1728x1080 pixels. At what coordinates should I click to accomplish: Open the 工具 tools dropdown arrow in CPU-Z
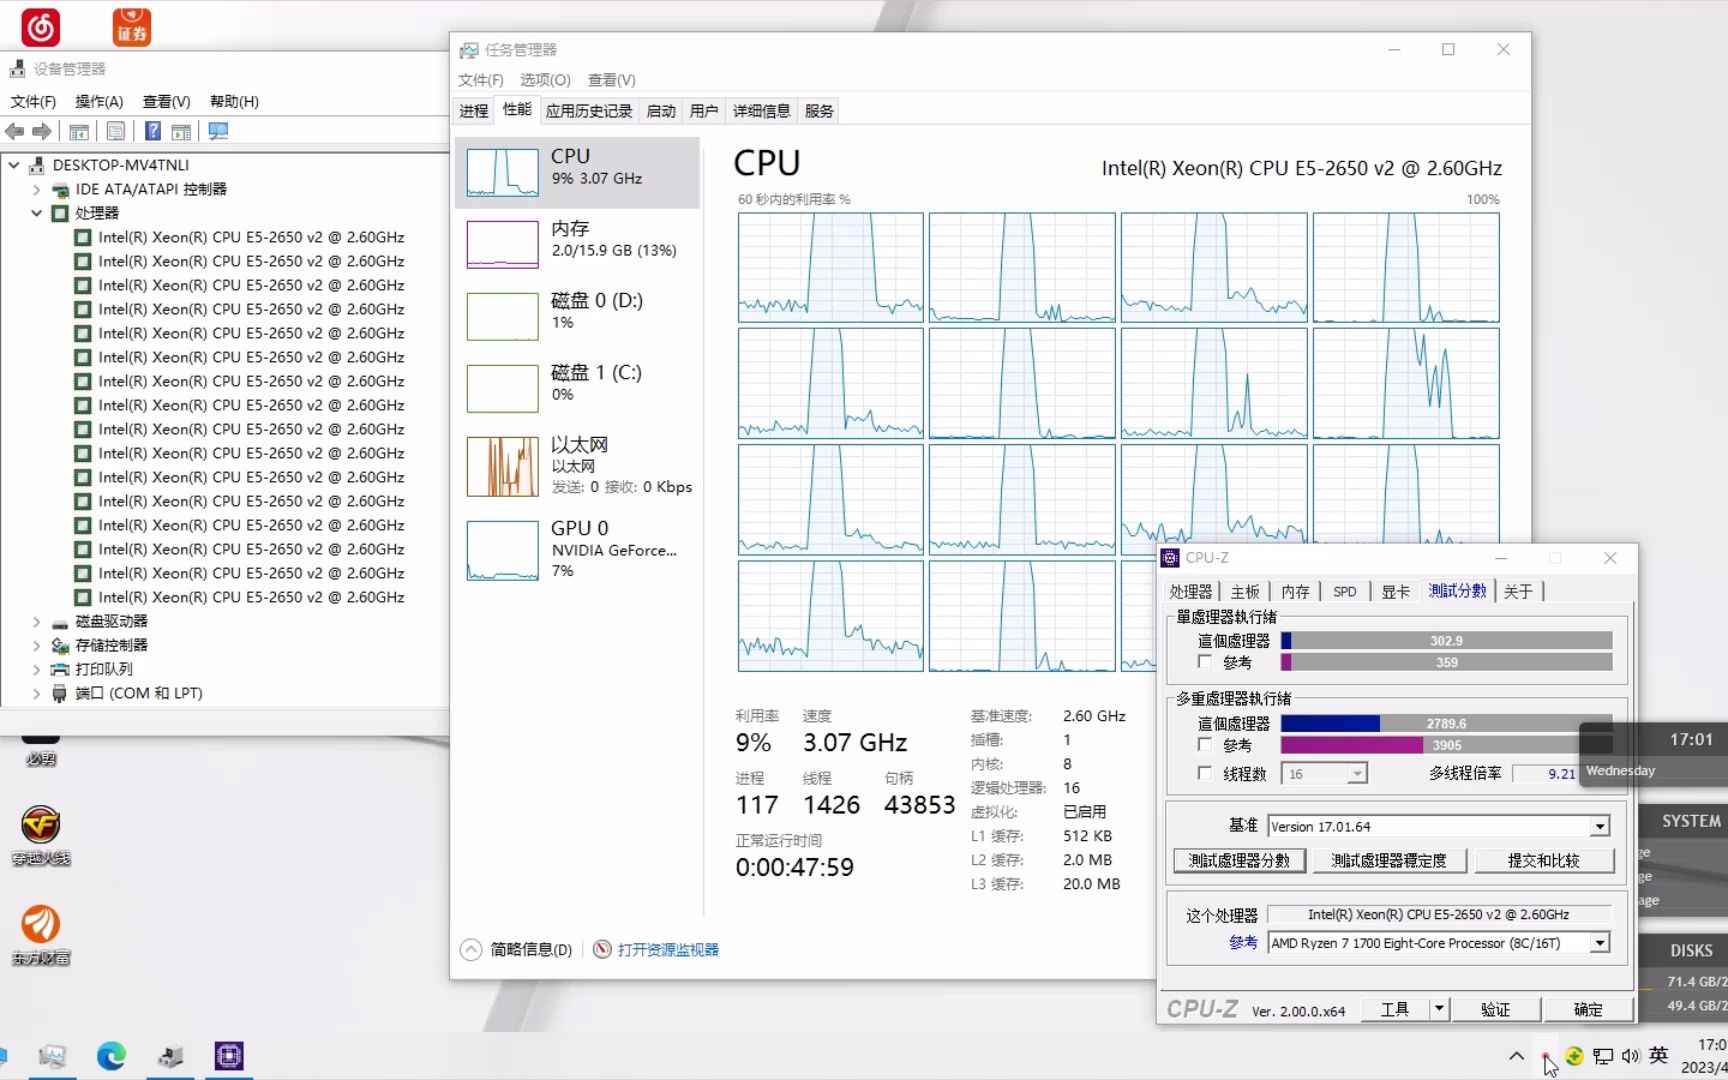tap(1439, 1009)
